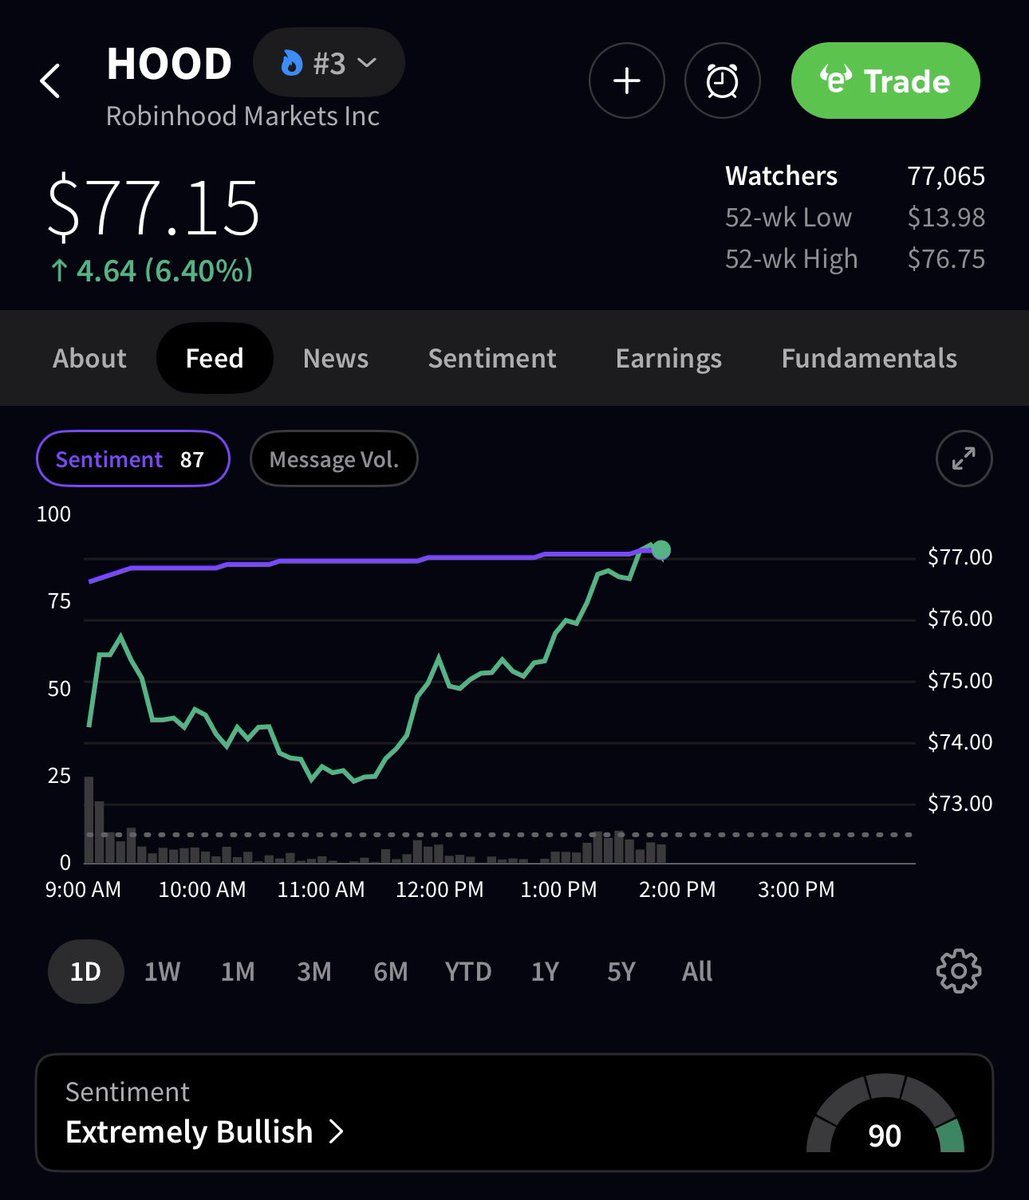Click the 4.64 (6.40%) change text

coord(151,271)
